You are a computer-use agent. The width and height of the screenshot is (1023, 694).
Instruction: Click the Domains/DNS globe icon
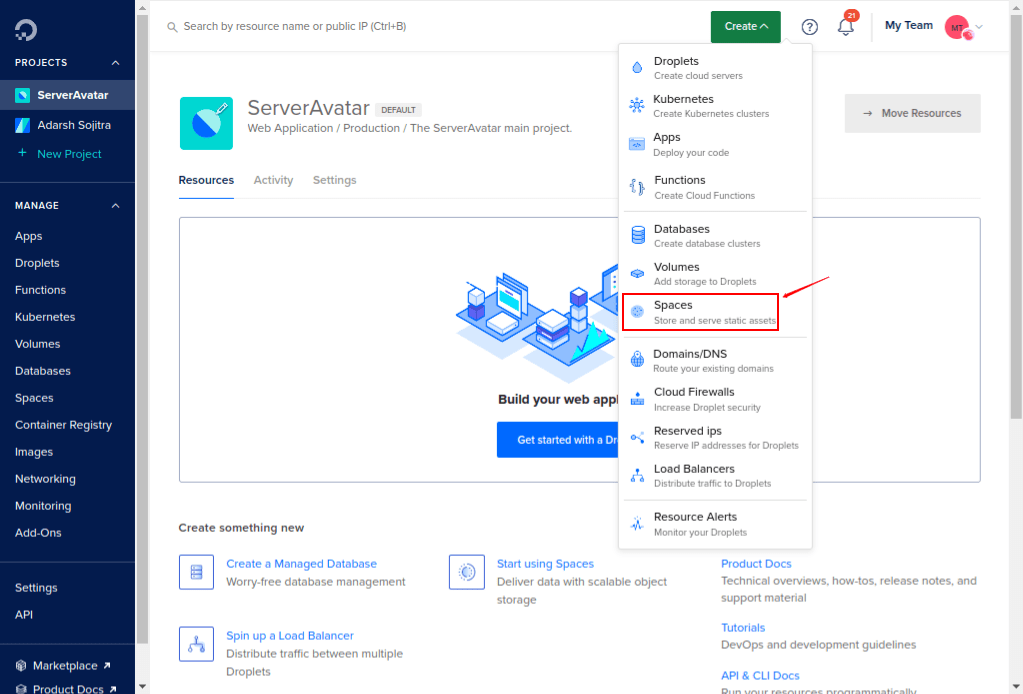[637, 359]
